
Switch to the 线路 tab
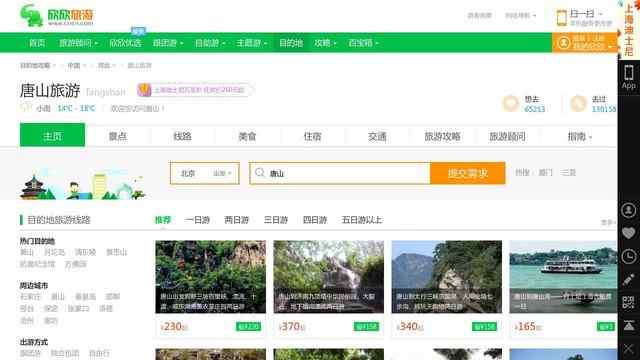182,136
